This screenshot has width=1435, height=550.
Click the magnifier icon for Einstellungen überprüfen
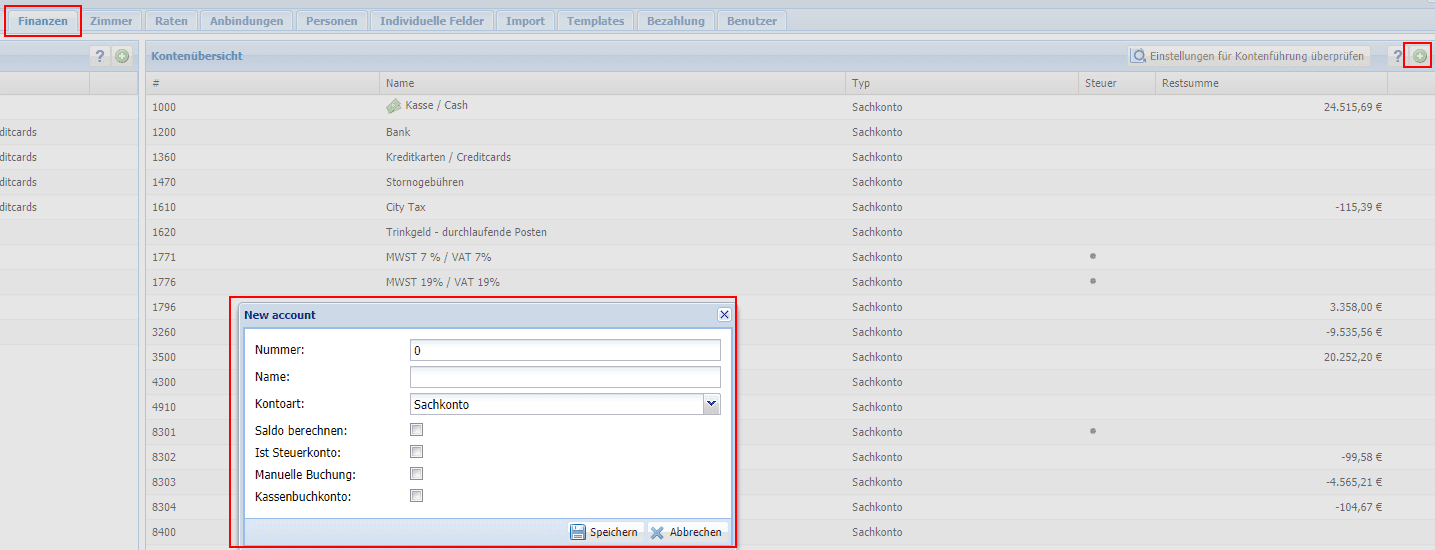1139,57
